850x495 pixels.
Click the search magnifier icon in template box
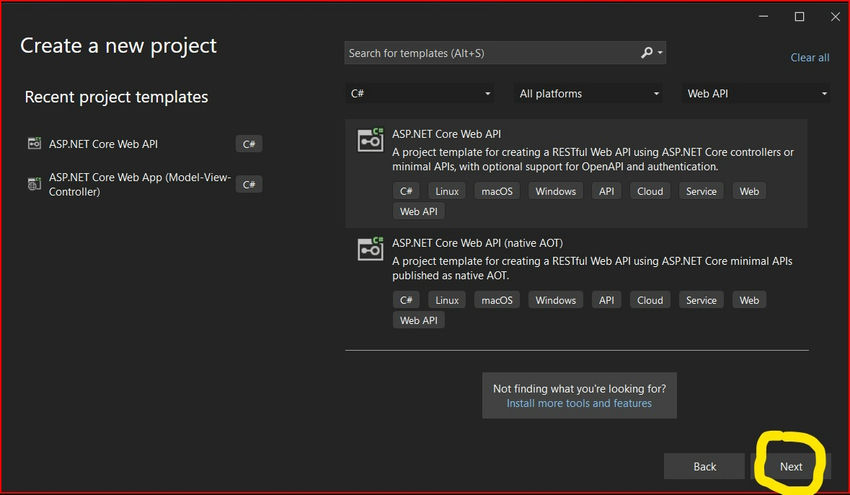(646, 53)
